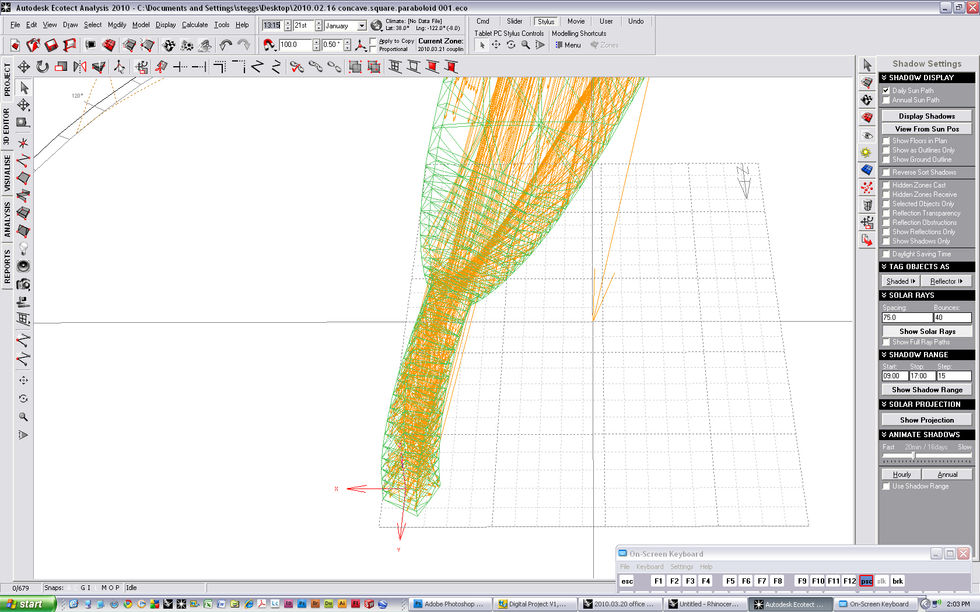
Task: Check Reverse Sort Shadows
Action: 886,173
